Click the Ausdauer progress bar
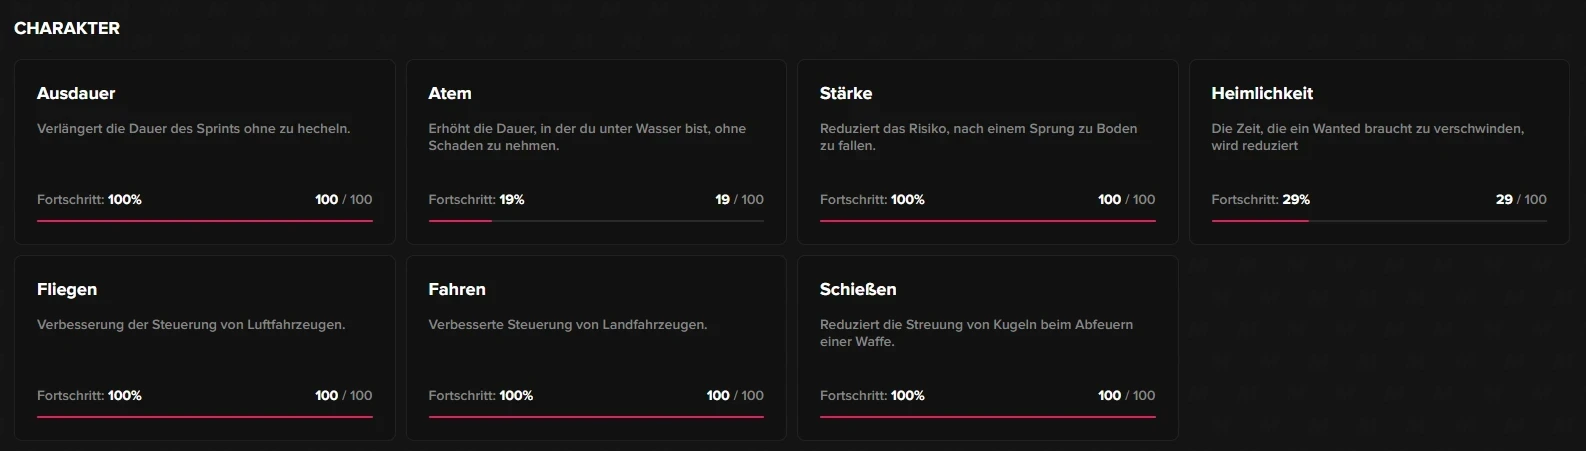Screen dimensions: 1586x451 click(205, 221)
